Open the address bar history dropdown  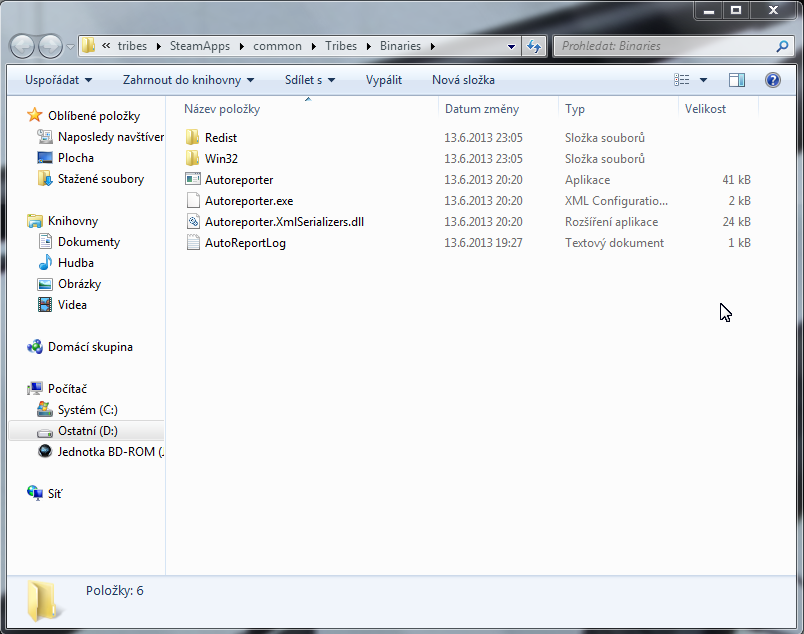tap(511, 46)
